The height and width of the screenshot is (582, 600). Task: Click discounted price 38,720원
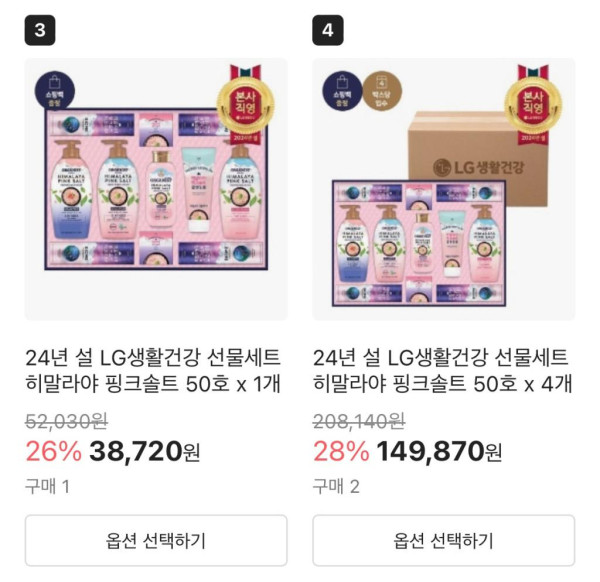coord(145,451)
